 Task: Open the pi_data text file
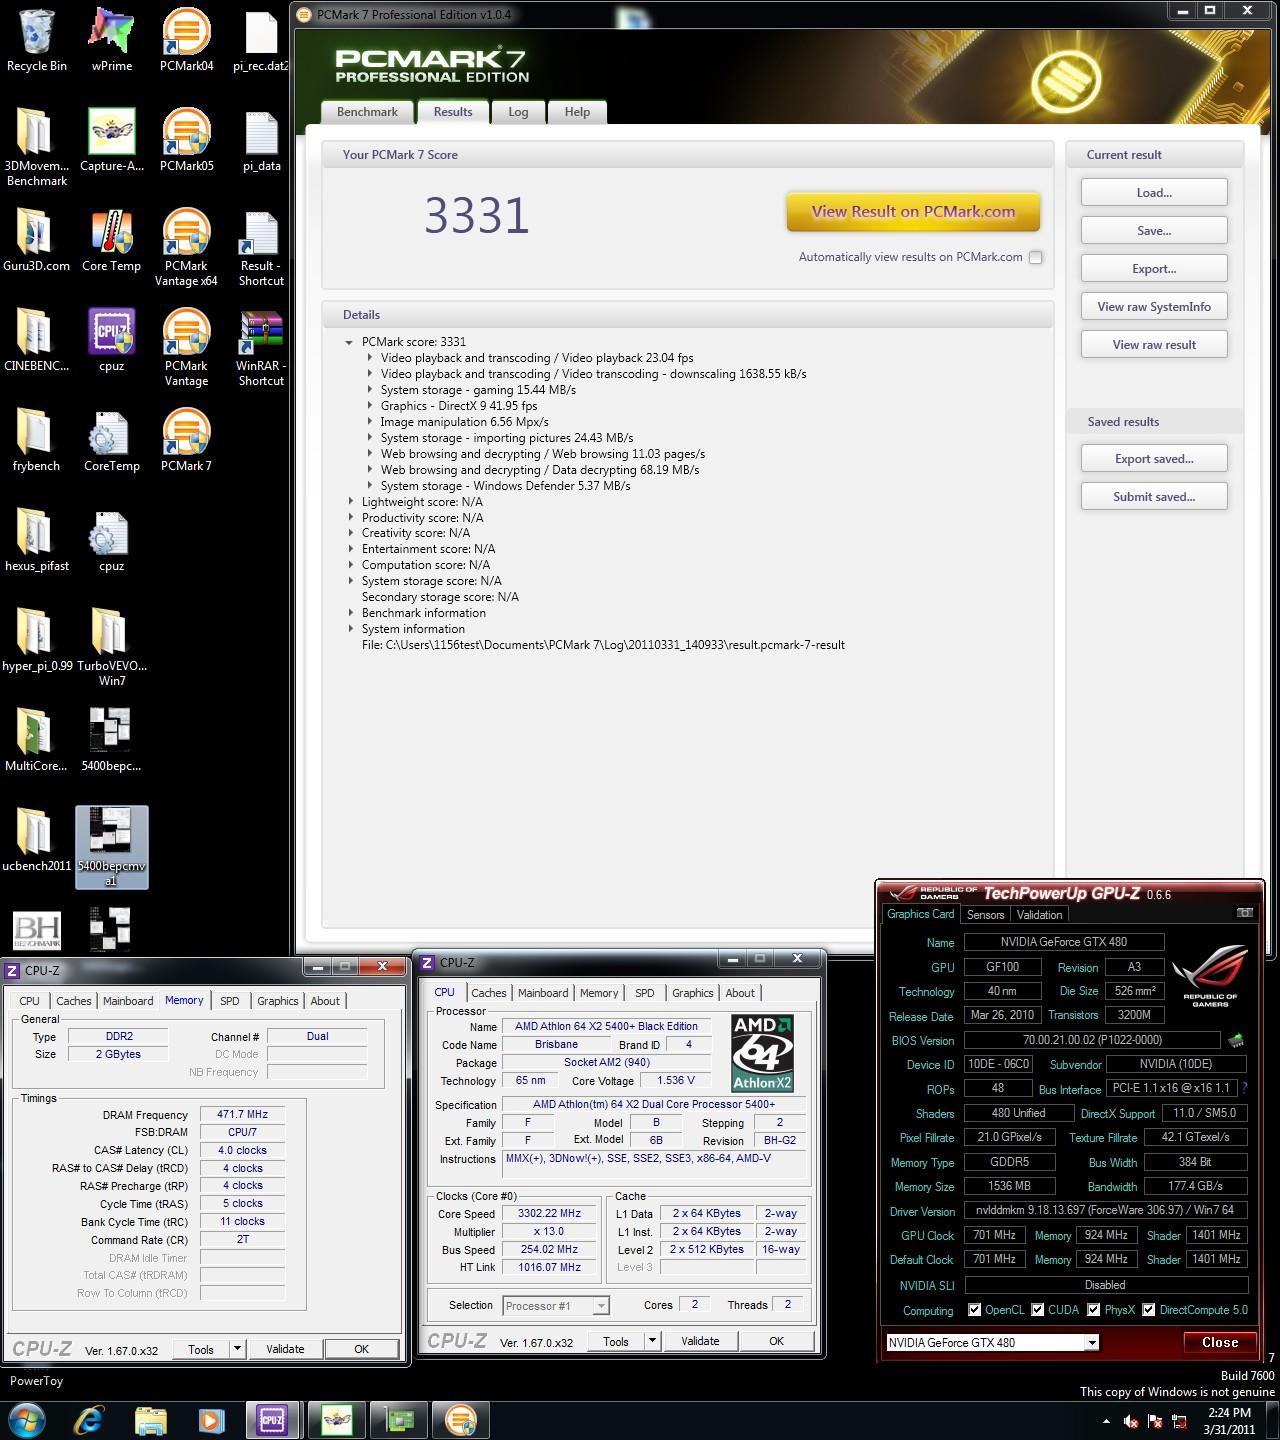coord(261,140)
